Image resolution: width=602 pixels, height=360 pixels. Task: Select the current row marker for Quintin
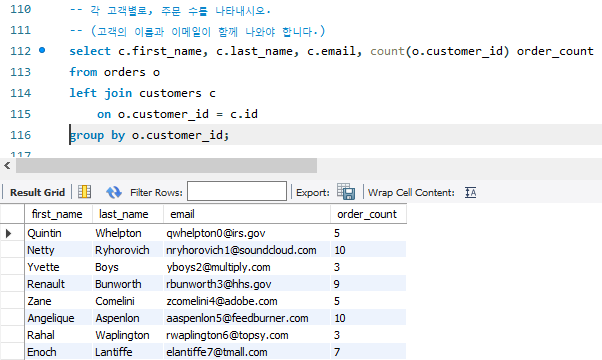(x=8, y=233)
